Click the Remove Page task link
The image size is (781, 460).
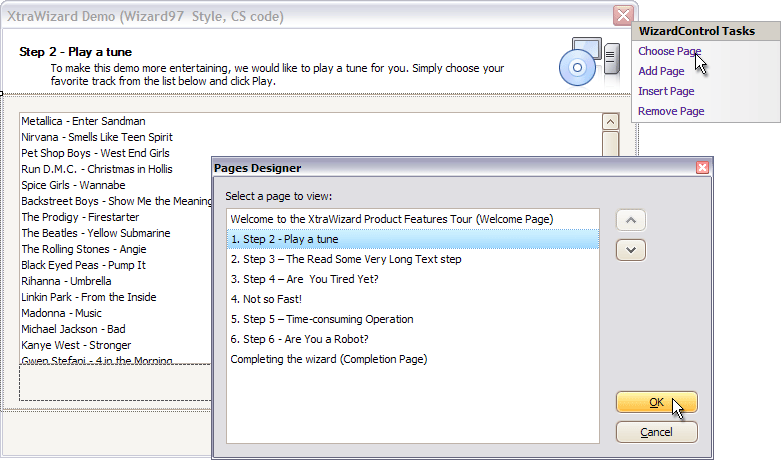pyautogui.click(x=671, y=111)
